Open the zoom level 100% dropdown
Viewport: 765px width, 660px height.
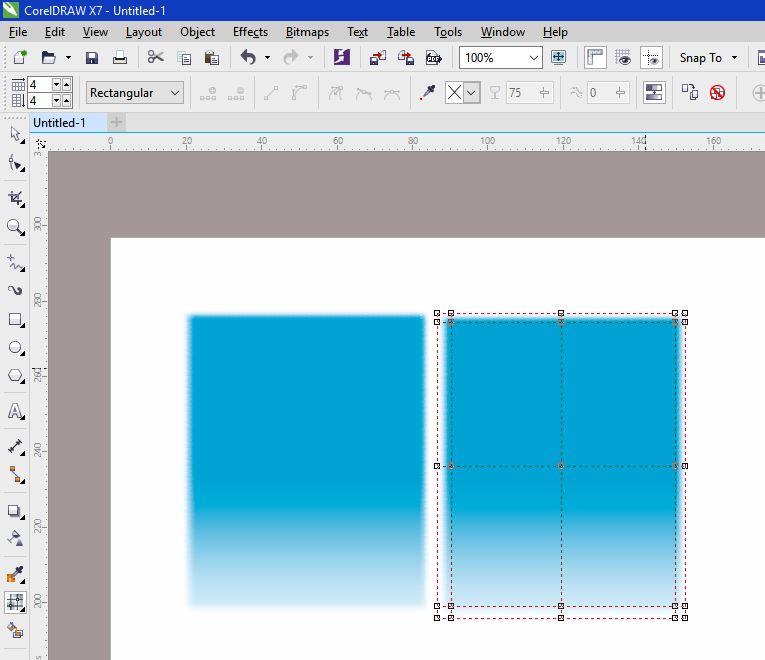coord(534,58)
